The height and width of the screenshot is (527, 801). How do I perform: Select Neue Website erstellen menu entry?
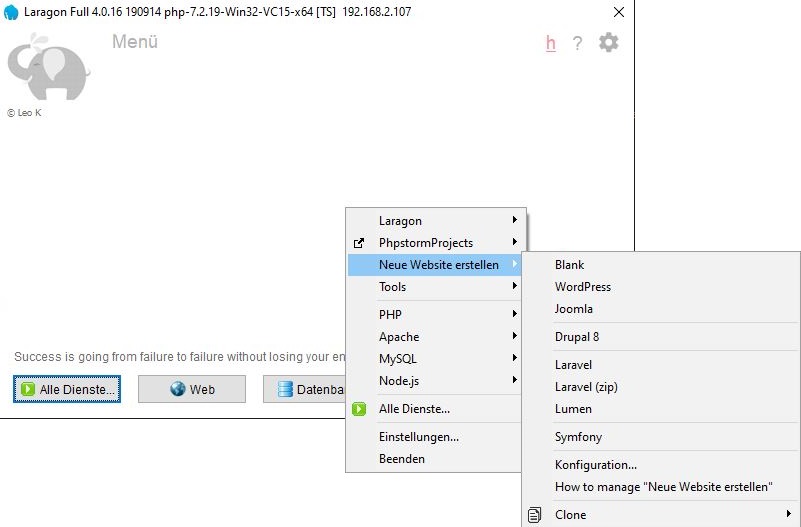tap(434, 265)
